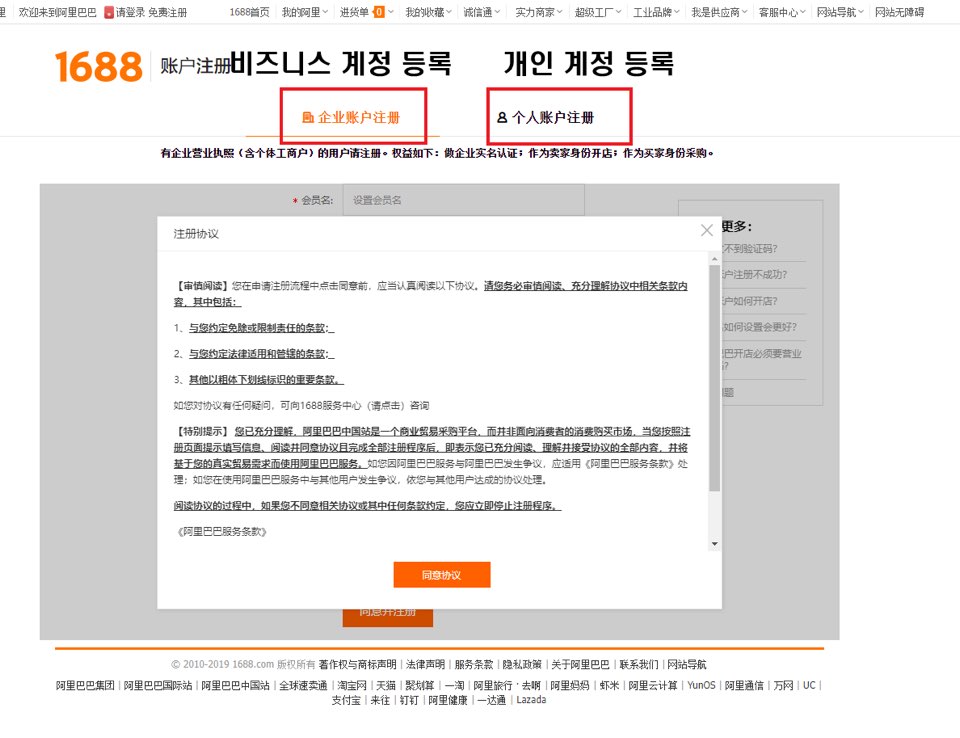Screen dimensions: 960x738
Task: Open 服务条款 footer link
Action: (x=474, y=665)
